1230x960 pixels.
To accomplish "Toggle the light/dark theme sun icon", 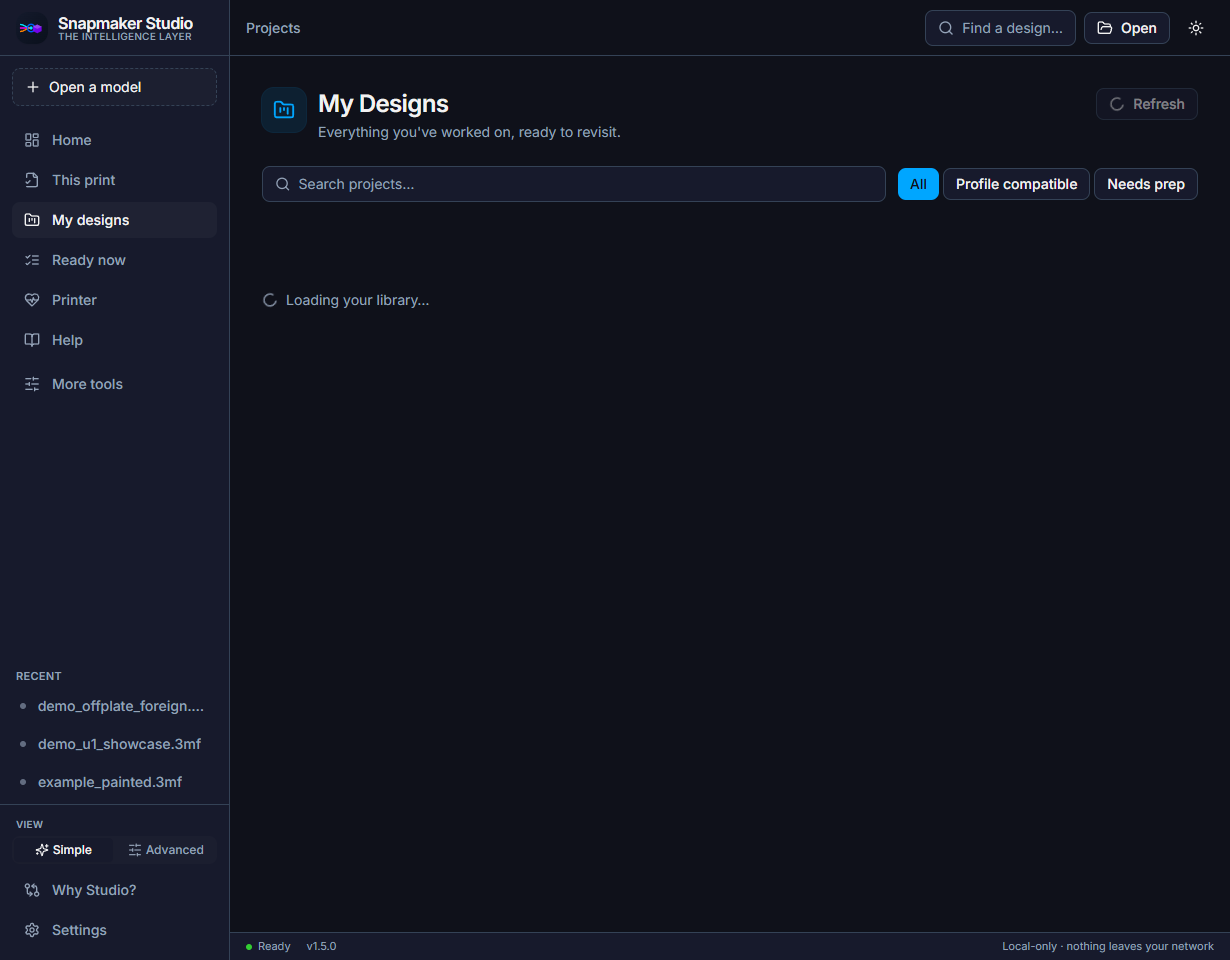I will tap(1196, 28).
